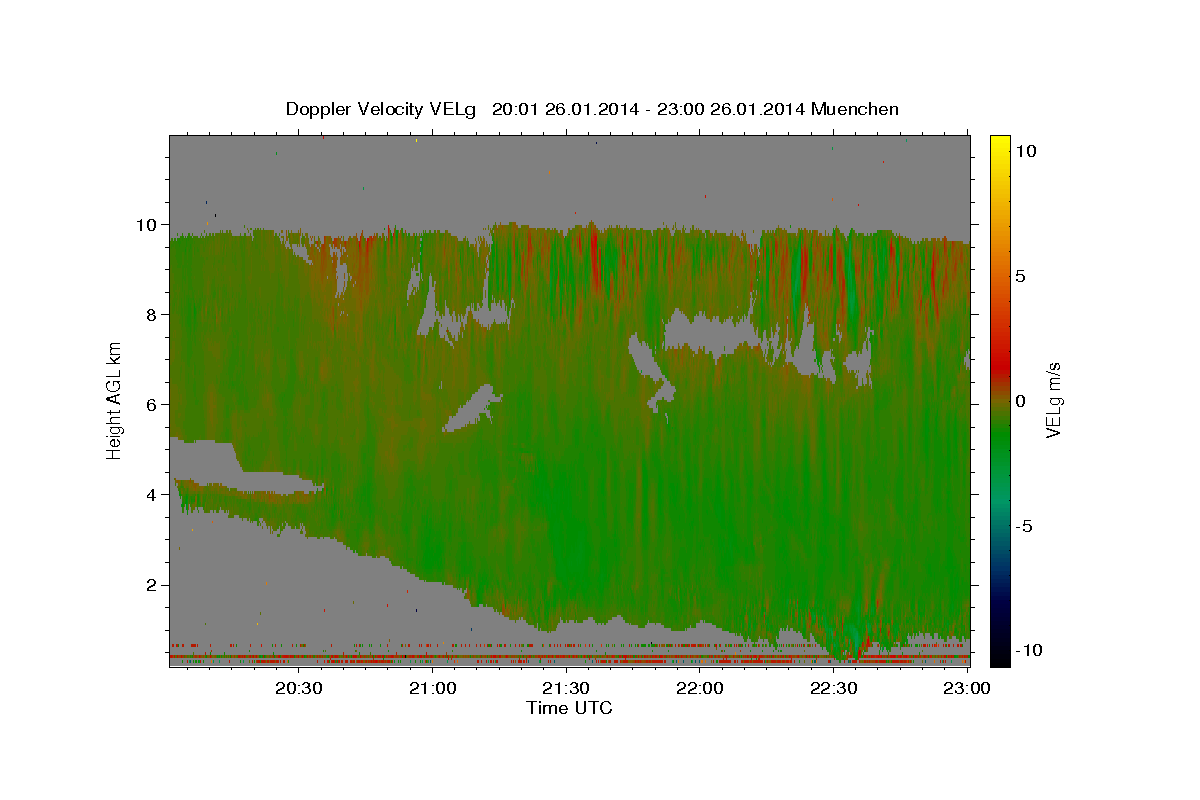Click the "Muenchen" location text in title
1200x800 pixels.
855,109
